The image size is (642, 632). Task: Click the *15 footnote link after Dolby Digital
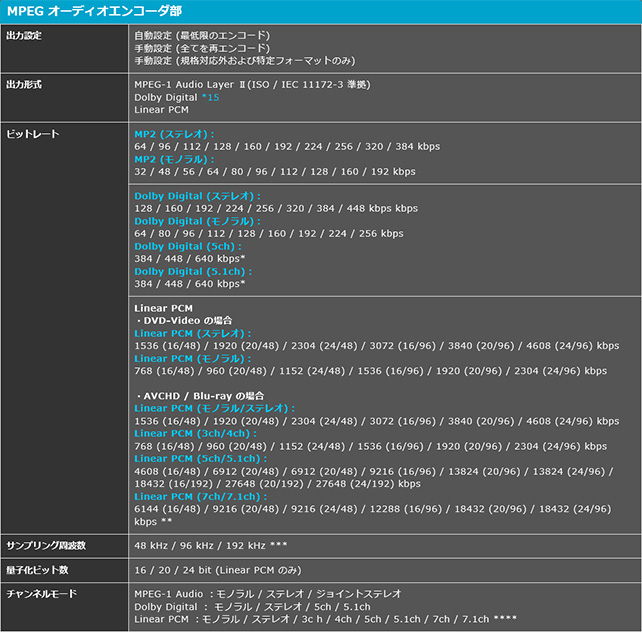tap(209, 97)
